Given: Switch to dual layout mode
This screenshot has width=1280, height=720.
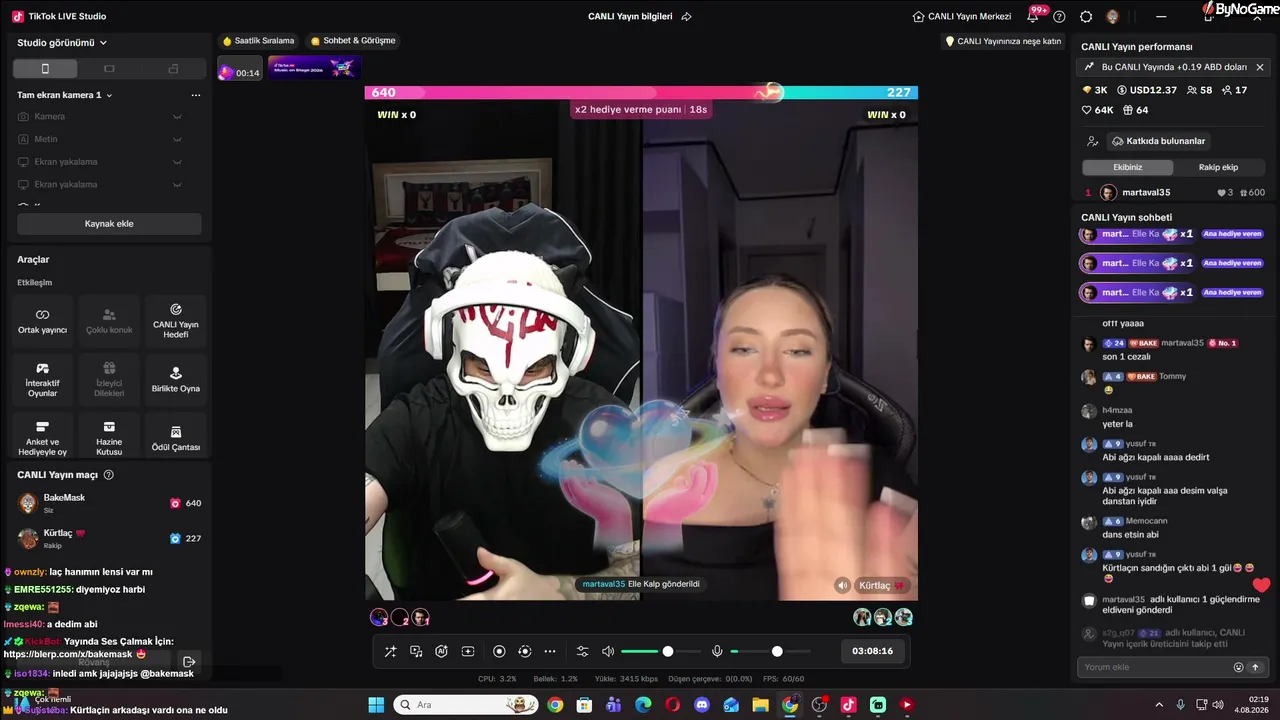Looking at the screenshot, I should [x=173, y=68].
